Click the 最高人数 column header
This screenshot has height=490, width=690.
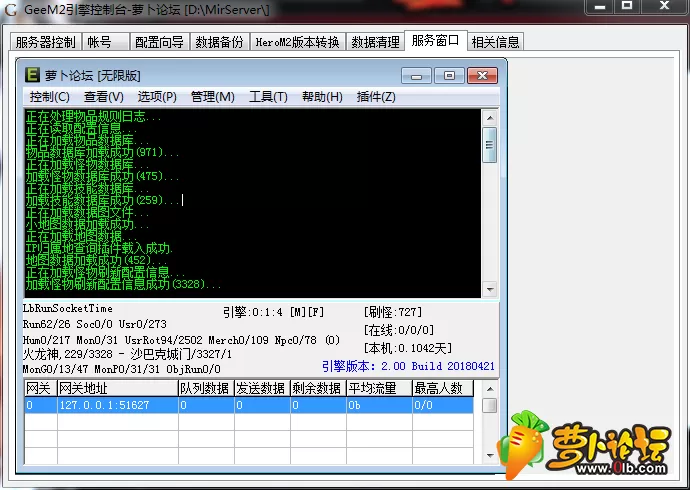point(443,388)
